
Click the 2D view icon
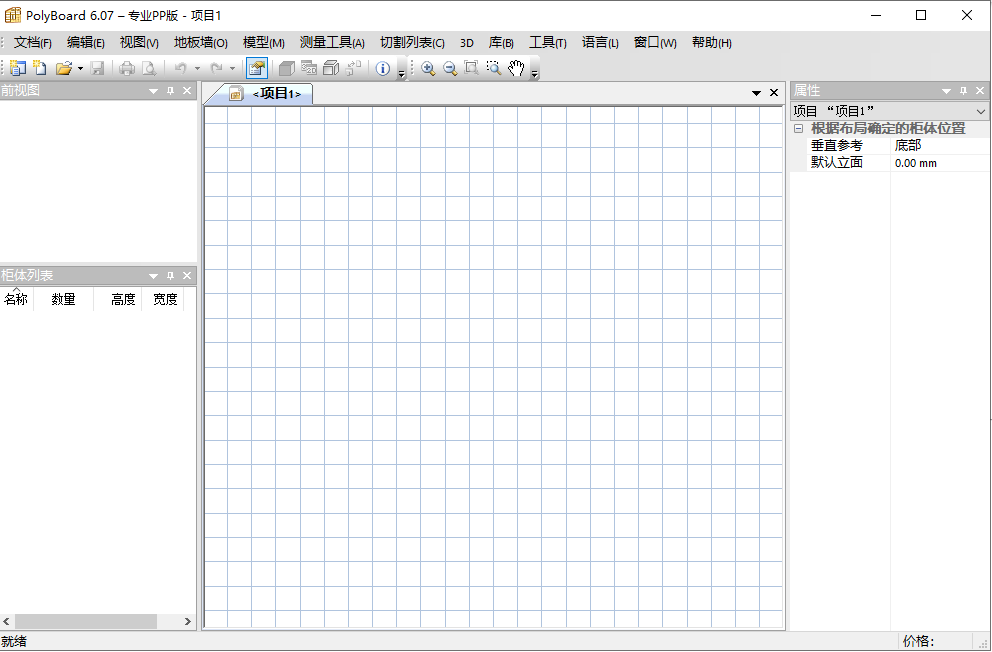(309, 68)
